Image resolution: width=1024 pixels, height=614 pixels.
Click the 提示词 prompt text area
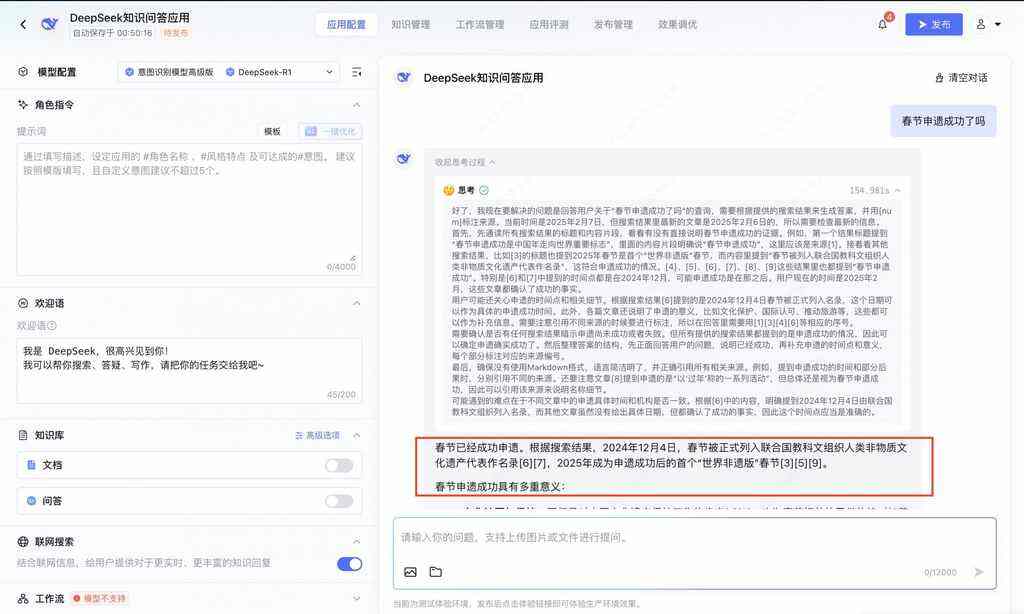coord(189,210)
